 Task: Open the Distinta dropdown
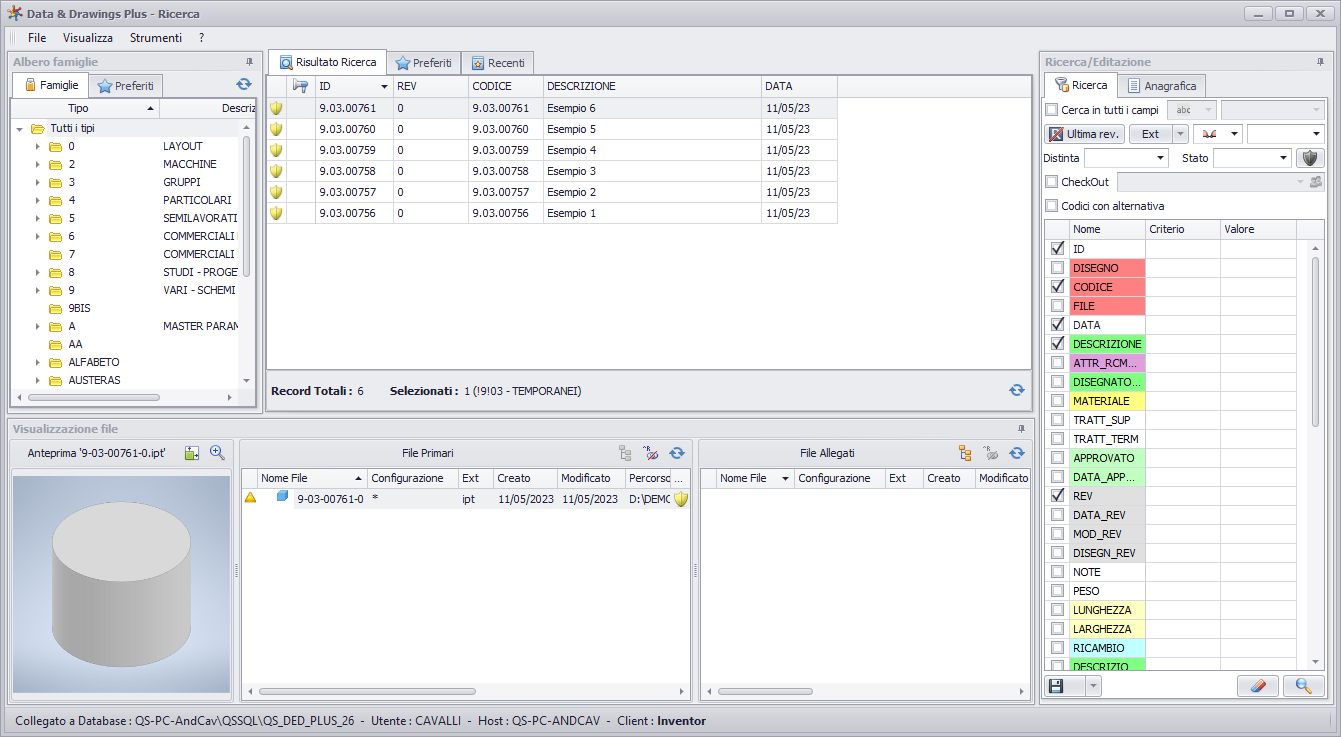(x=1160, y=158)
